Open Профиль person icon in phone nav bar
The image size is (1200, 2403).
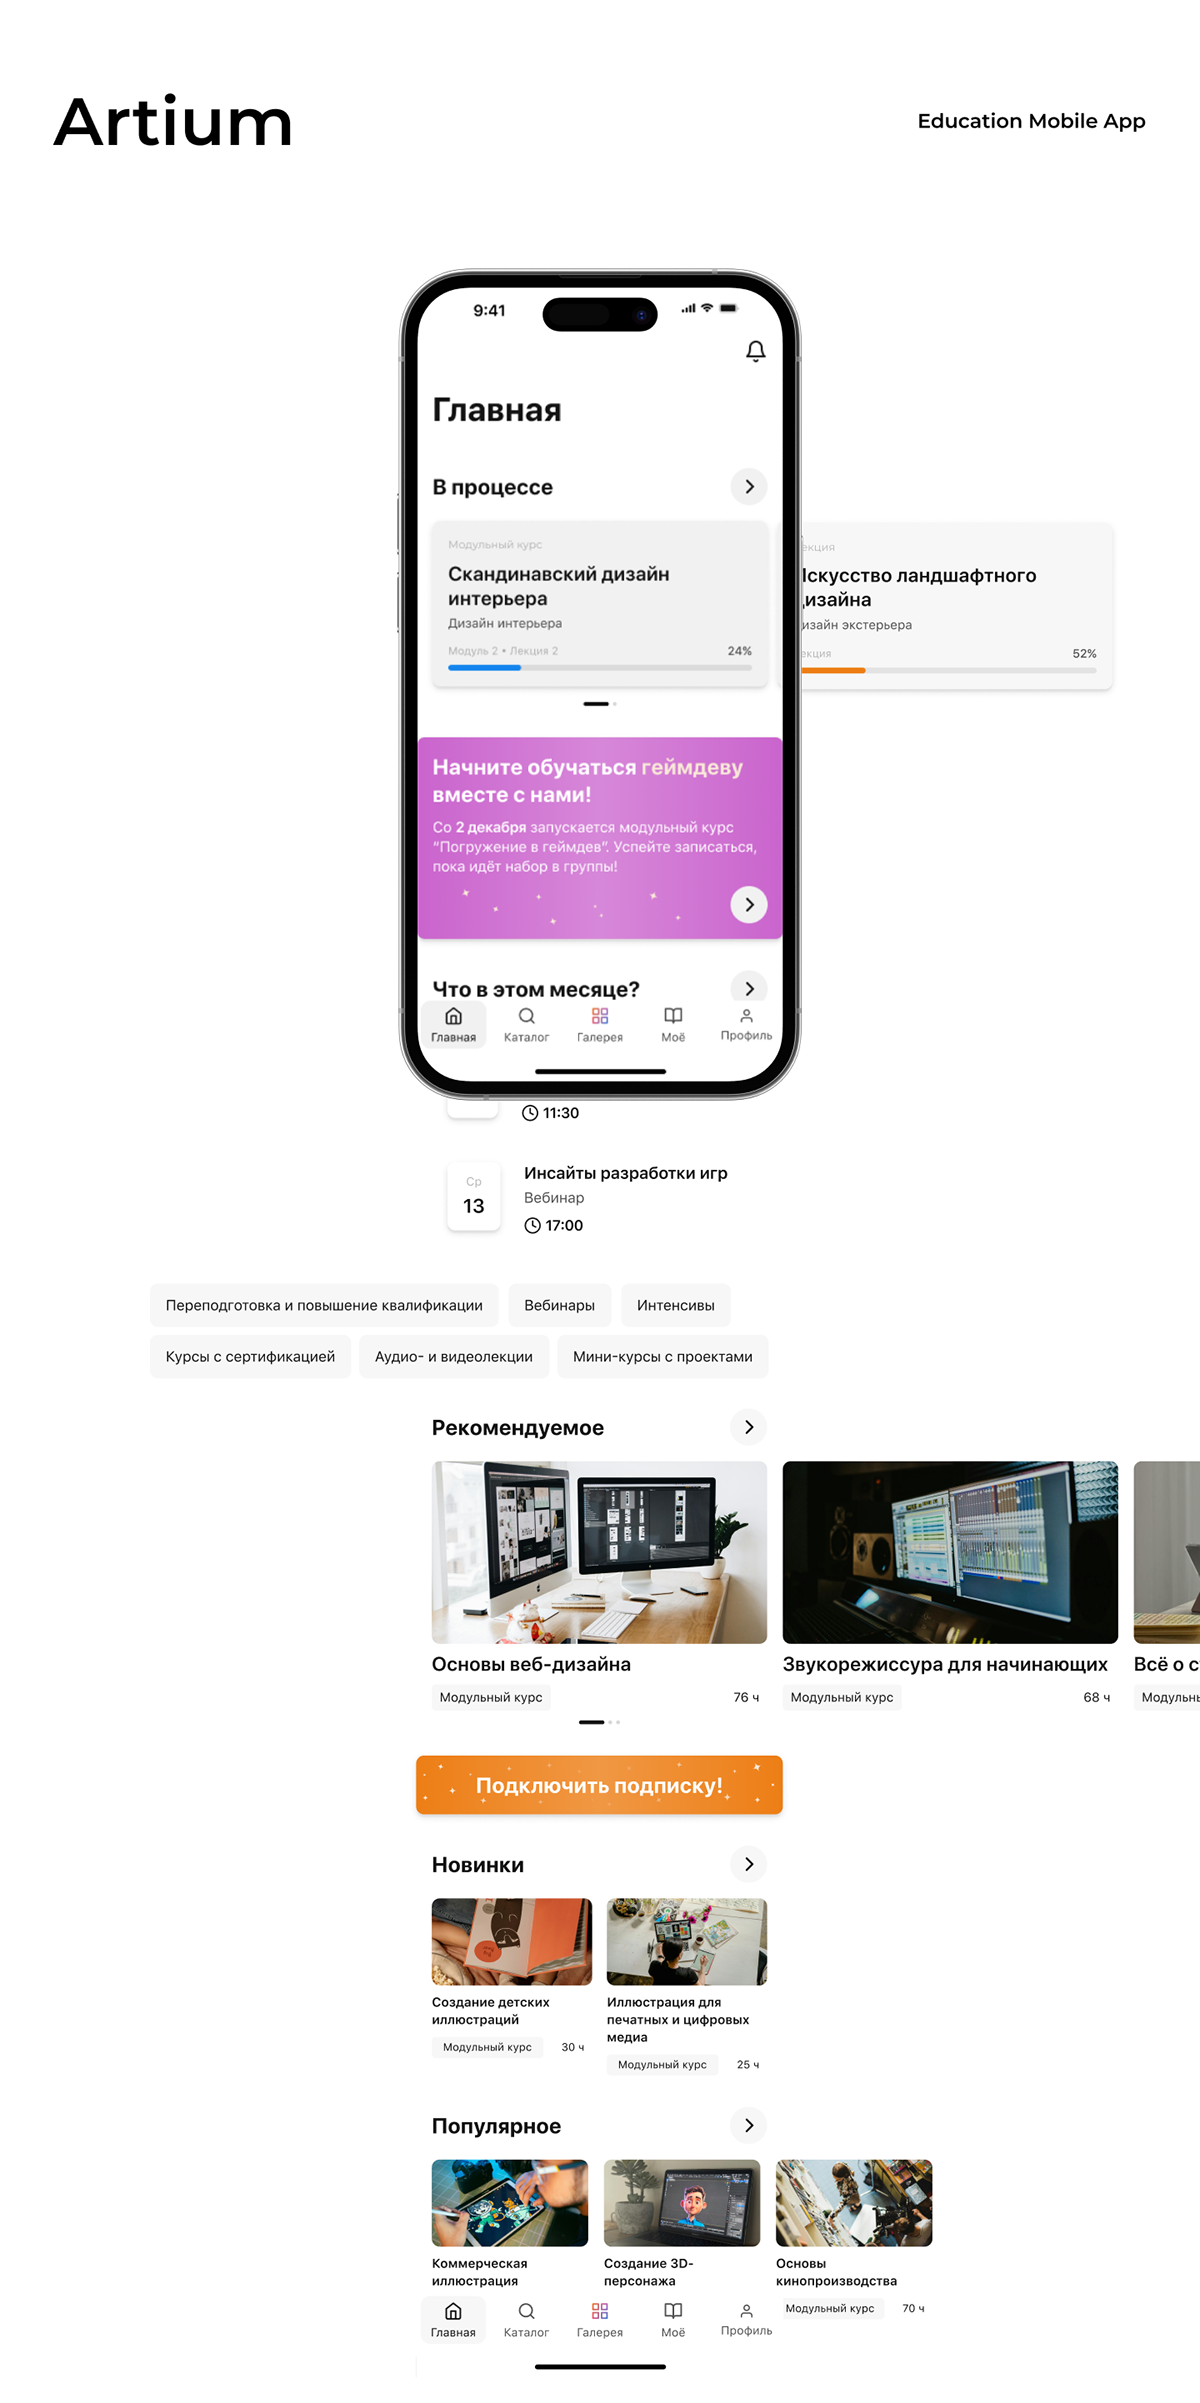tap(746, 1015)
